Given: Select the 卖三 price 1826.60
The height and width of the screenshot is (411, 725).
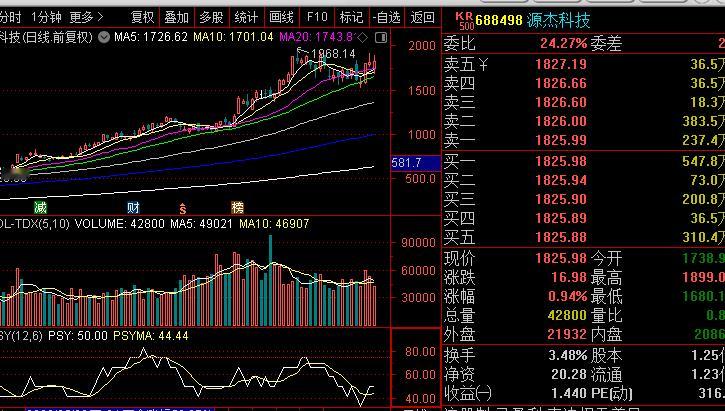Looking at the screenshot, I should [561, 102].
